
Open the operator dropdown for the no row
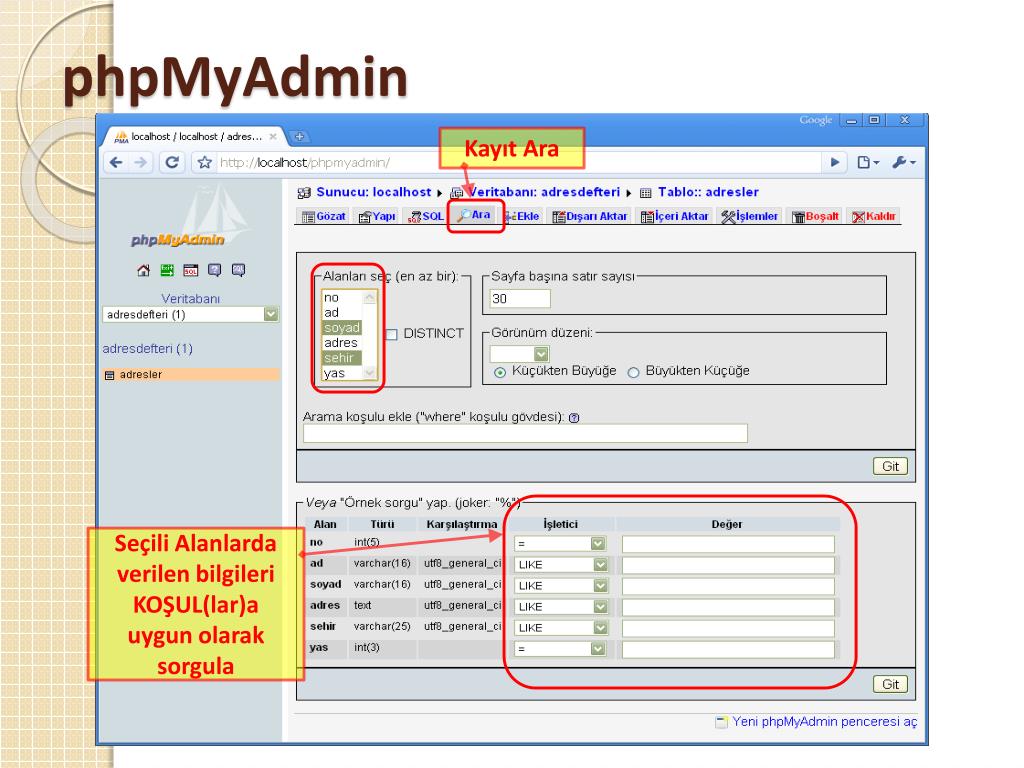pos(560,543)
